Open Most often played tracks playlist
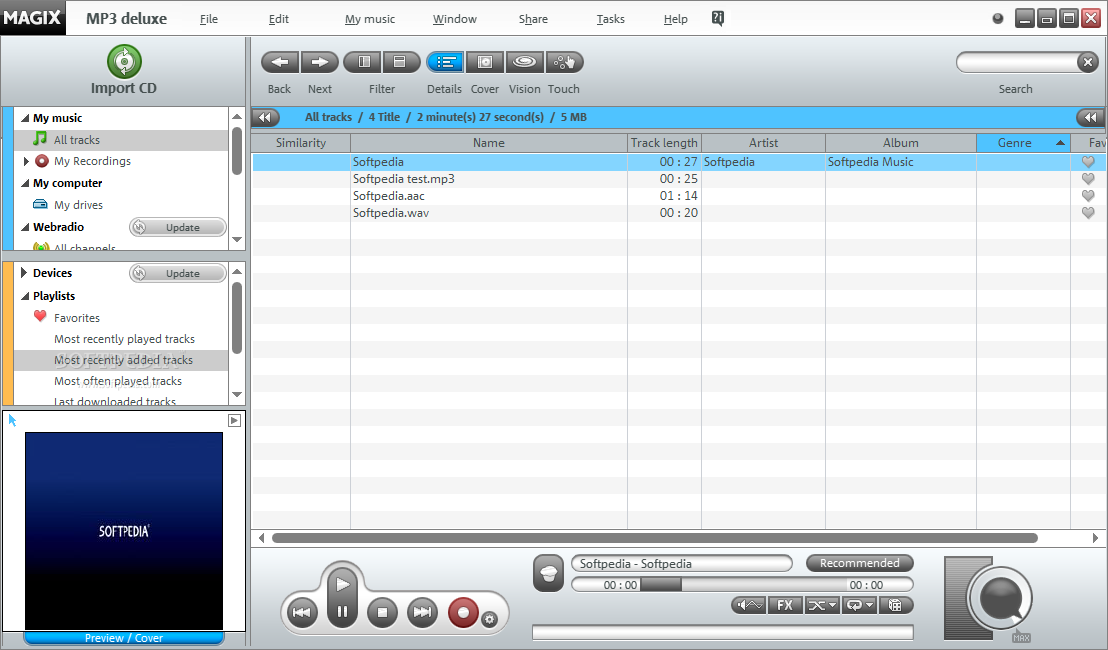 coord(118,381)
